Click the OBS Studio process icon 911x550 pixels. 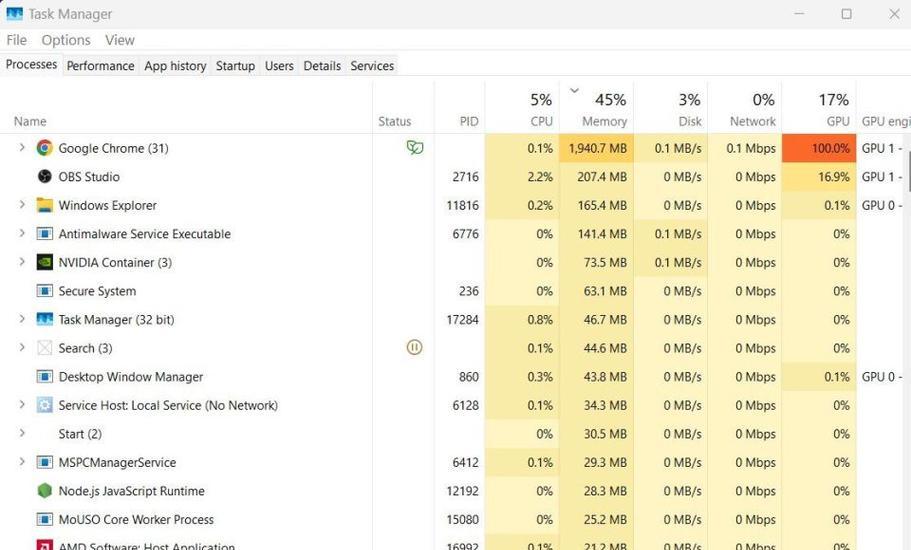pyautogui.click(x=45, y=177)
